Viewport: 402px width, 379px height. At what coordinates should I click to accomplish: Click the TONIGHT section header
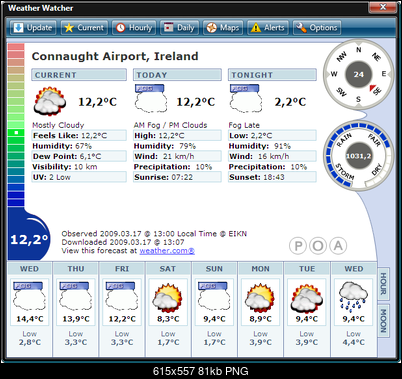[272, 75]
